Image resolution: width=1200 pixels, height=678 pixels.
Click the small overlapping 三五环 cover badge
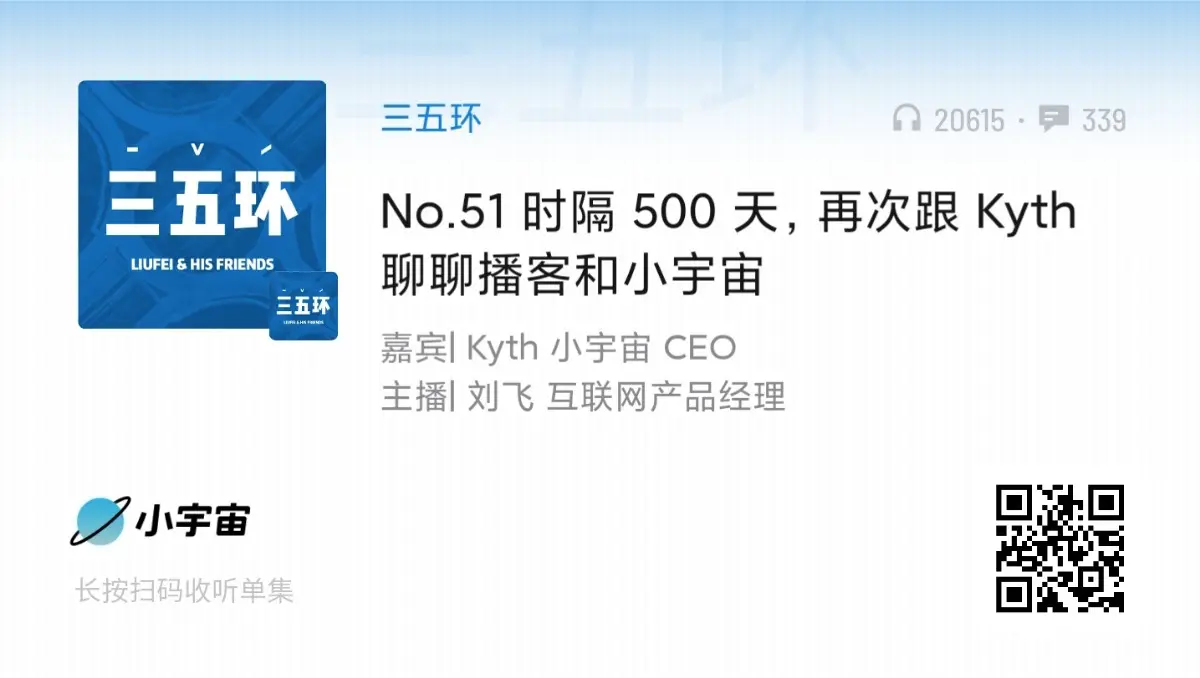tap(303, 306)
